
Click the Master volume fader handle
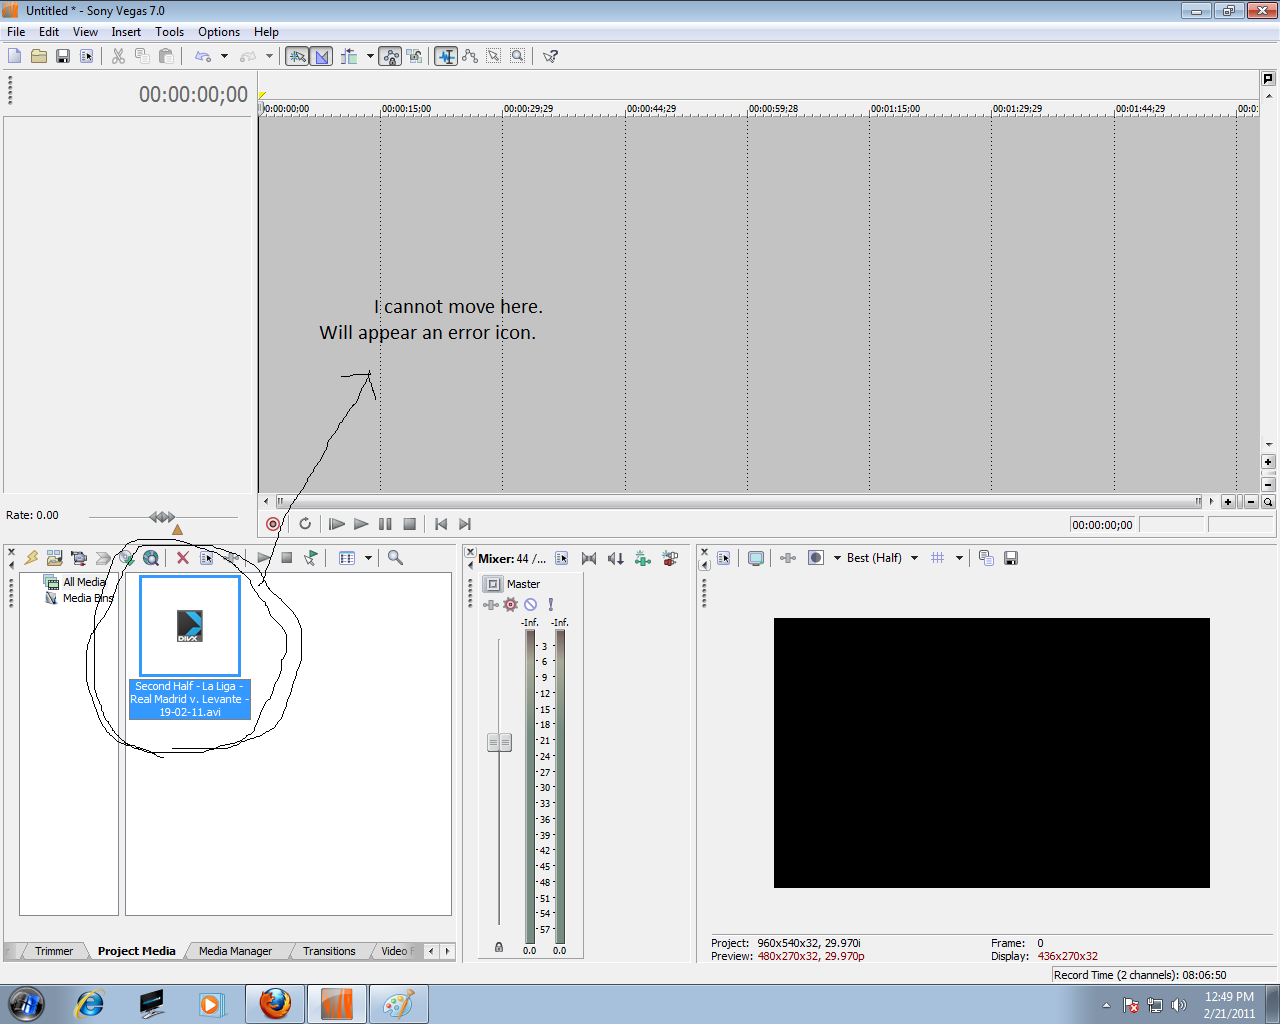point(499,742)
